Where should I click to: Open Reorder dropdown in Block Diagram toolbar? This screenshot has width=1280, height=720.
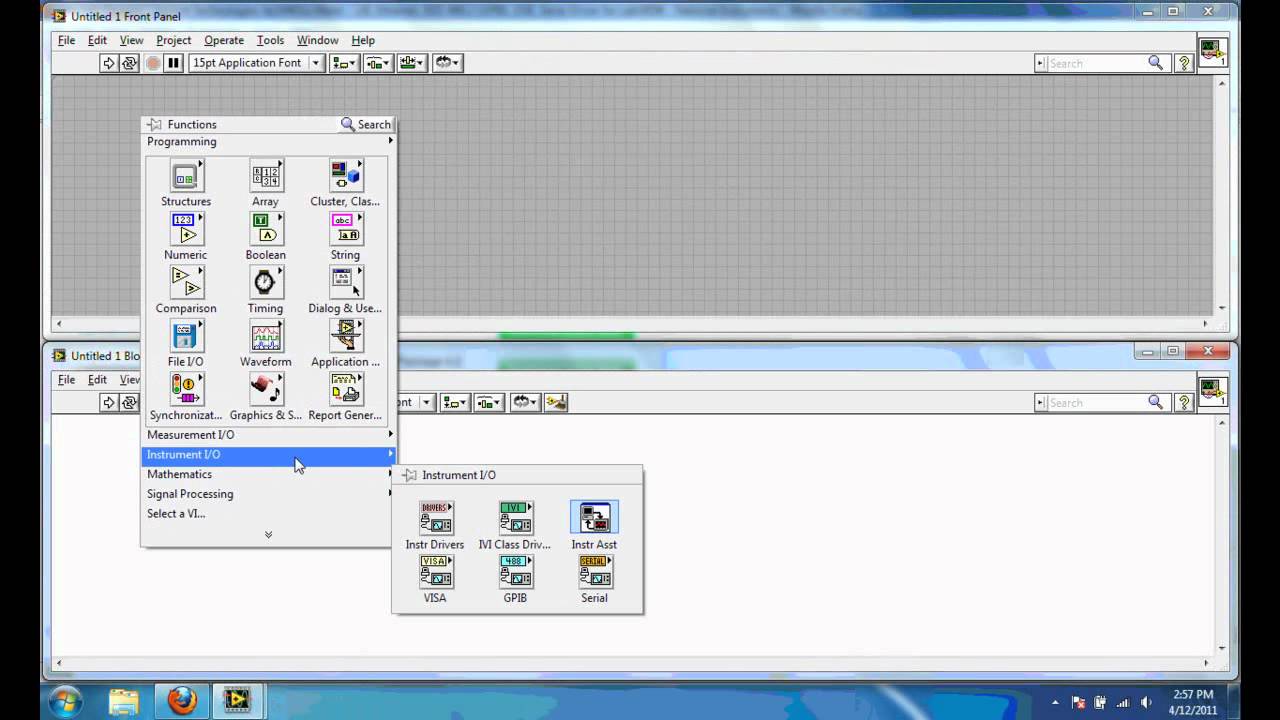[x=525, y=402]
